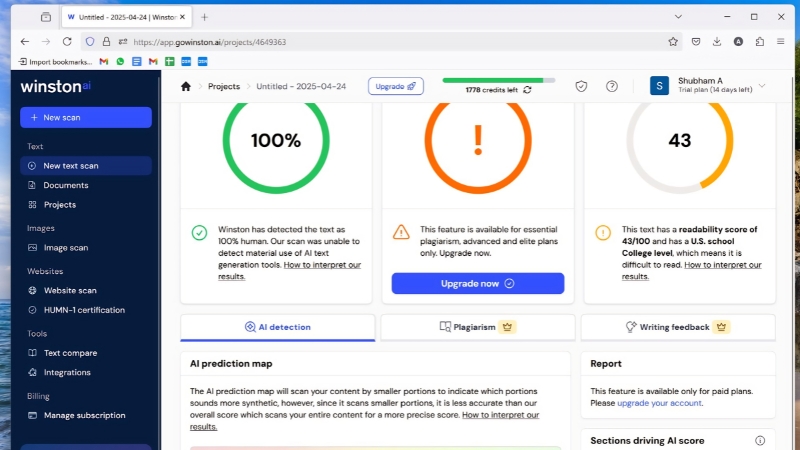Viewport: 800px width, 450px height.
Task: Start a New scan
Action: [86, 117]
